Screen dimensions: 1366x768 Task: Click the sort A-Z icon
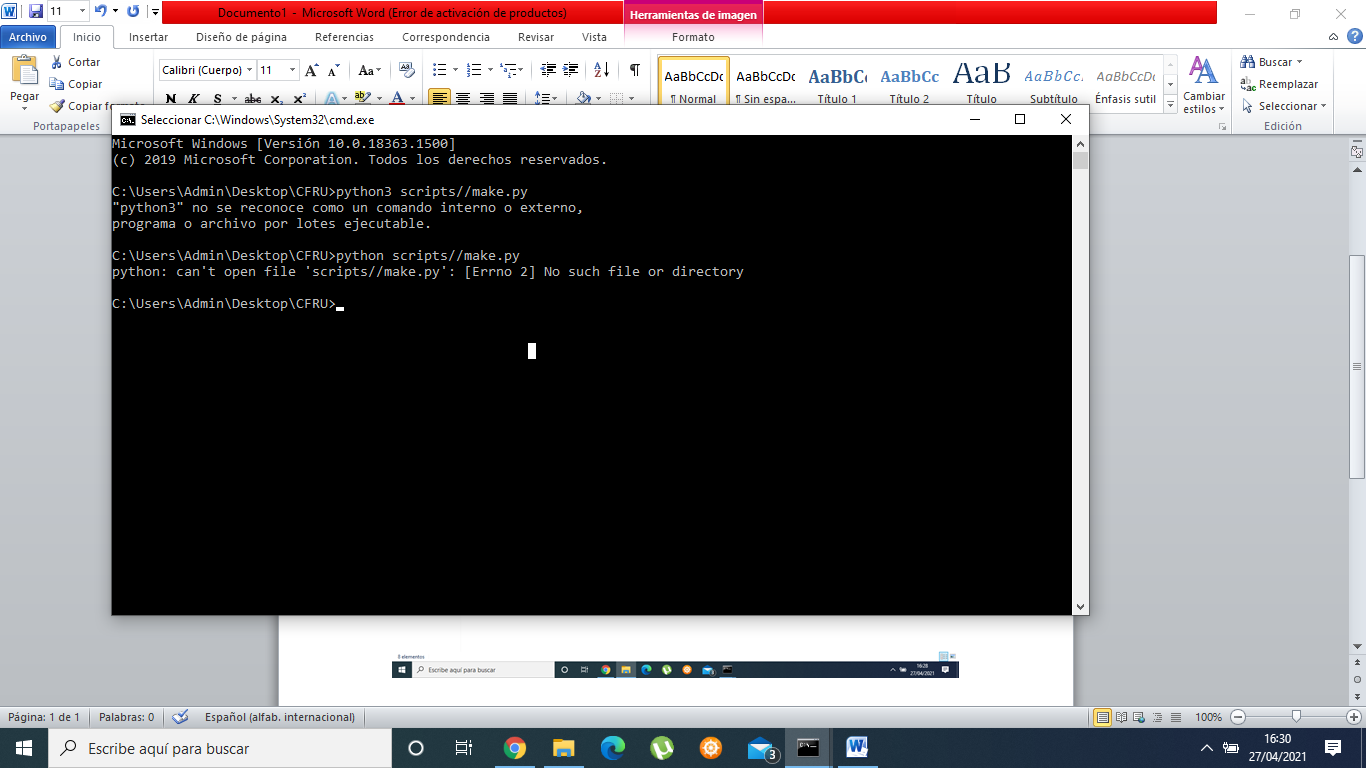601,70
